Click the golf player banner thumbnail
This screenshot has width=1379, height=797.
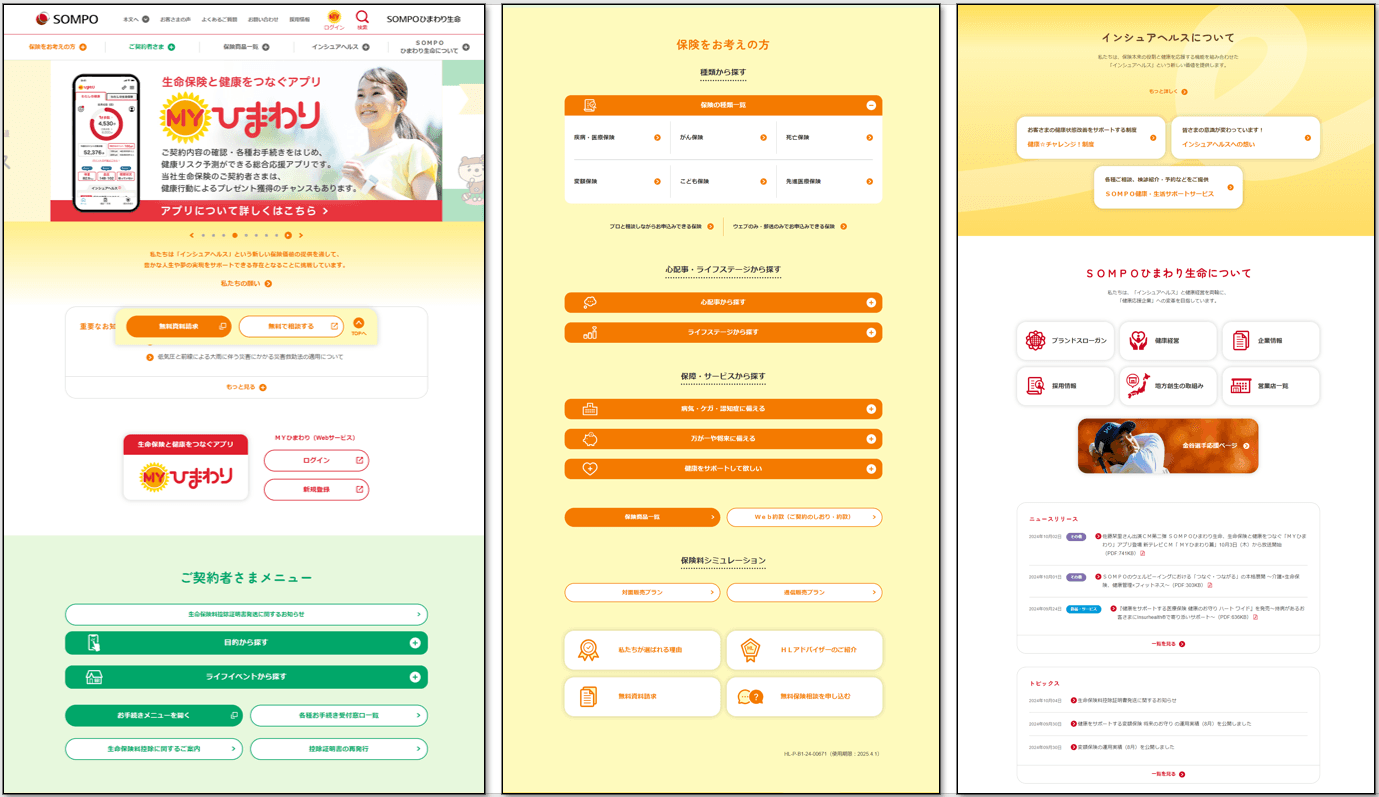[x=1168, y=445]
